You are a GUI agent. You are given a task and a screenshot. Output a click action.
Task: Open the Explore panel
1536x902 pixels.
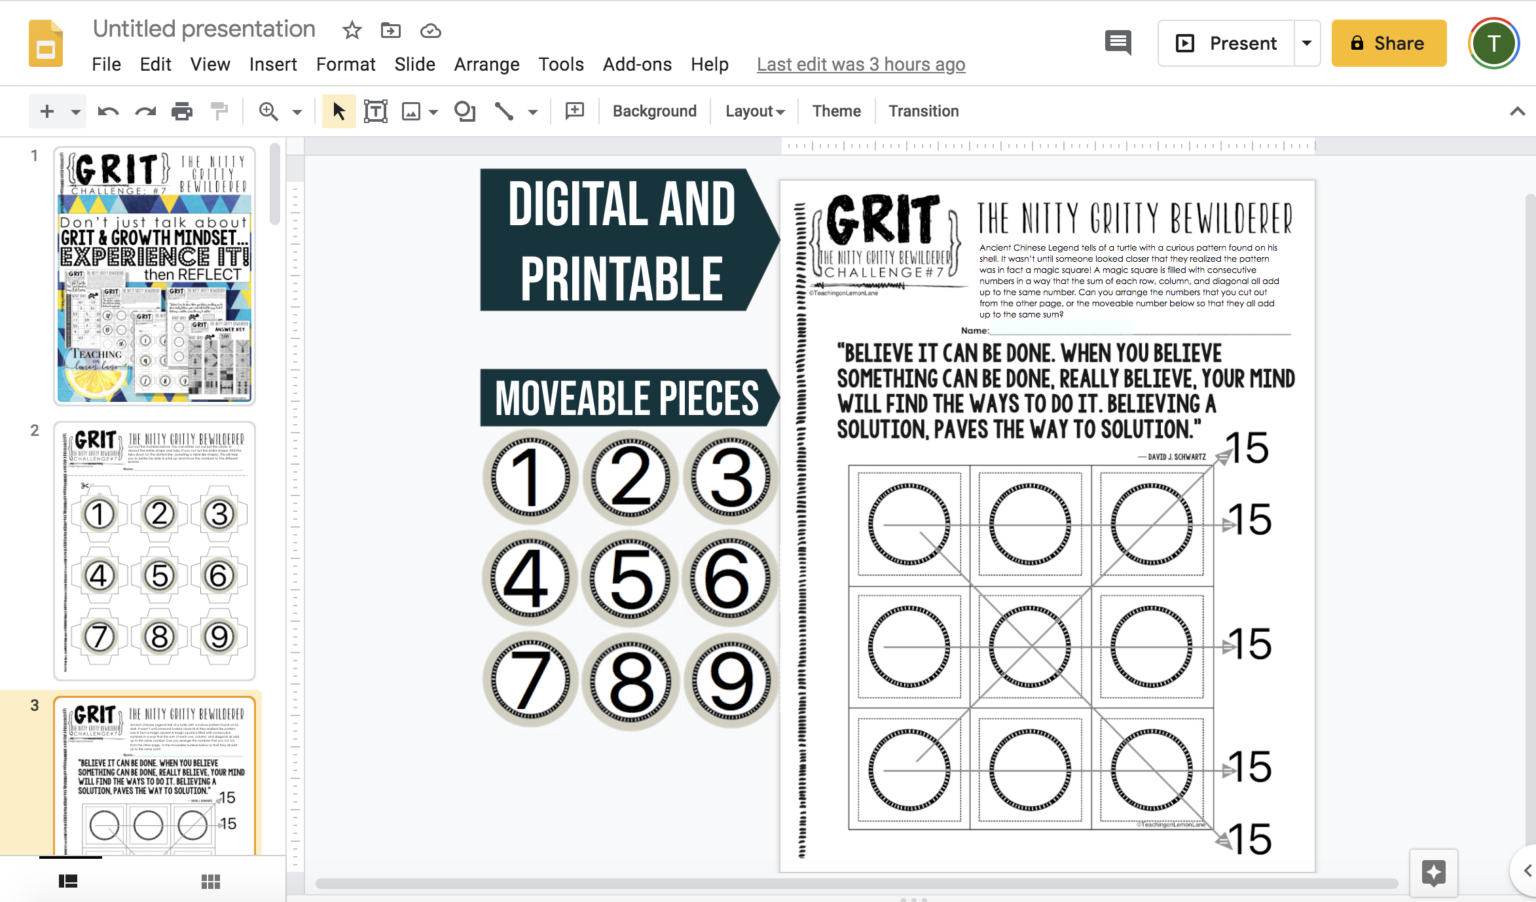[x=1433, y=872]
